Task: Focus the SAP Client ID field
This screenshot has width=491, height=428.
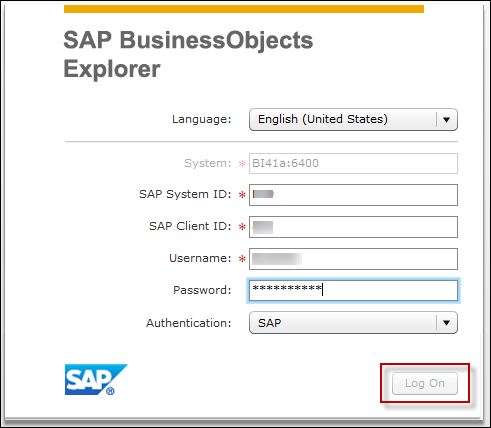Action: click(353, 227)
